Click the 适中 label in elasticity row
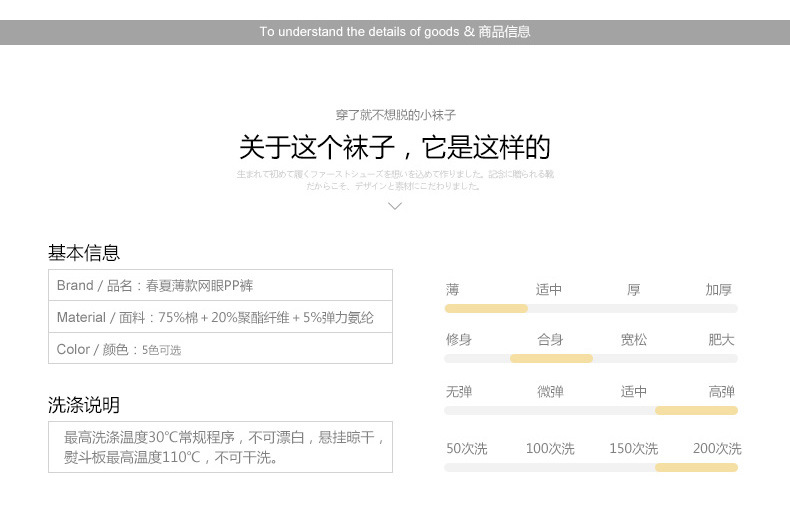This screenshot has height=511, width=790. coord(634,392)
